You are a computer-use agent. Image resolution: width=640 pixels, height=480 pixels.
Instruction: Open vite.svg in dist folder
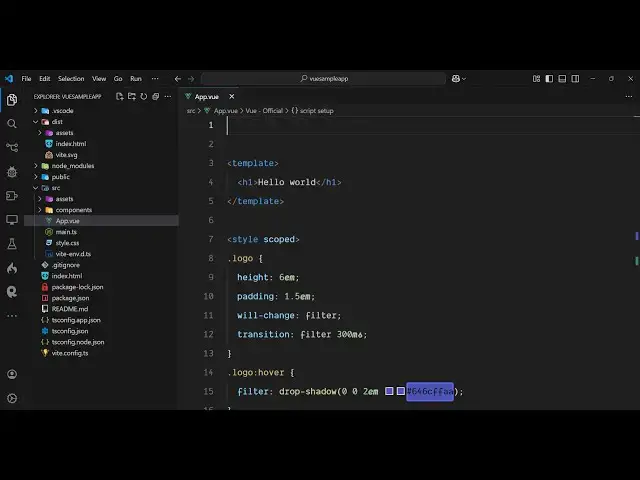(x=66, y=155)
